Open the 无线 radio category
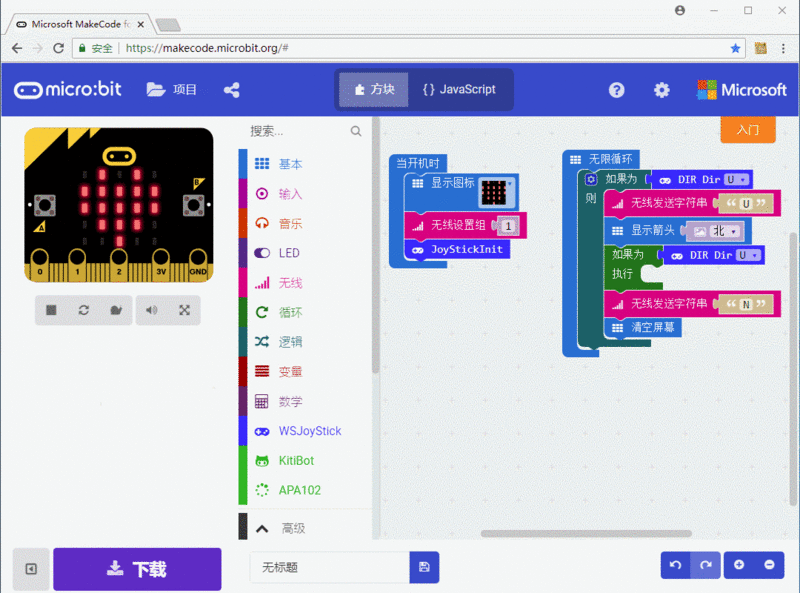800x593 pixels. (305, 283)
